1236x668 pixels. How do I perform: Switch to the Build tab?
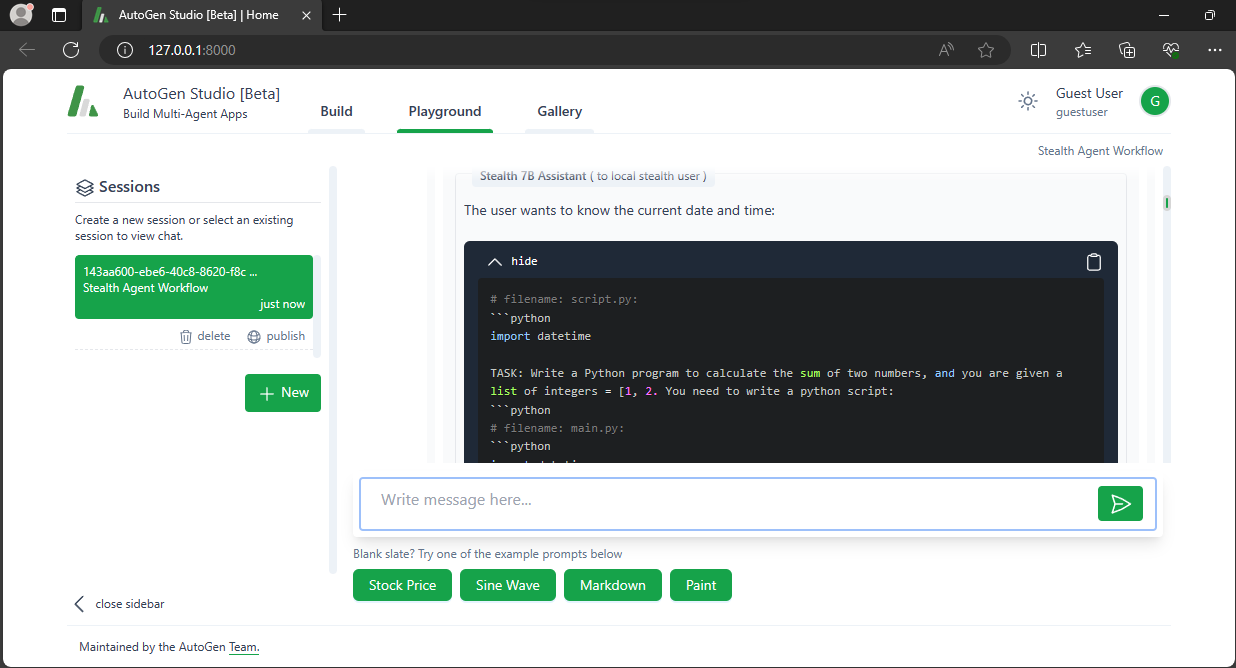click(x=336, y=111)
